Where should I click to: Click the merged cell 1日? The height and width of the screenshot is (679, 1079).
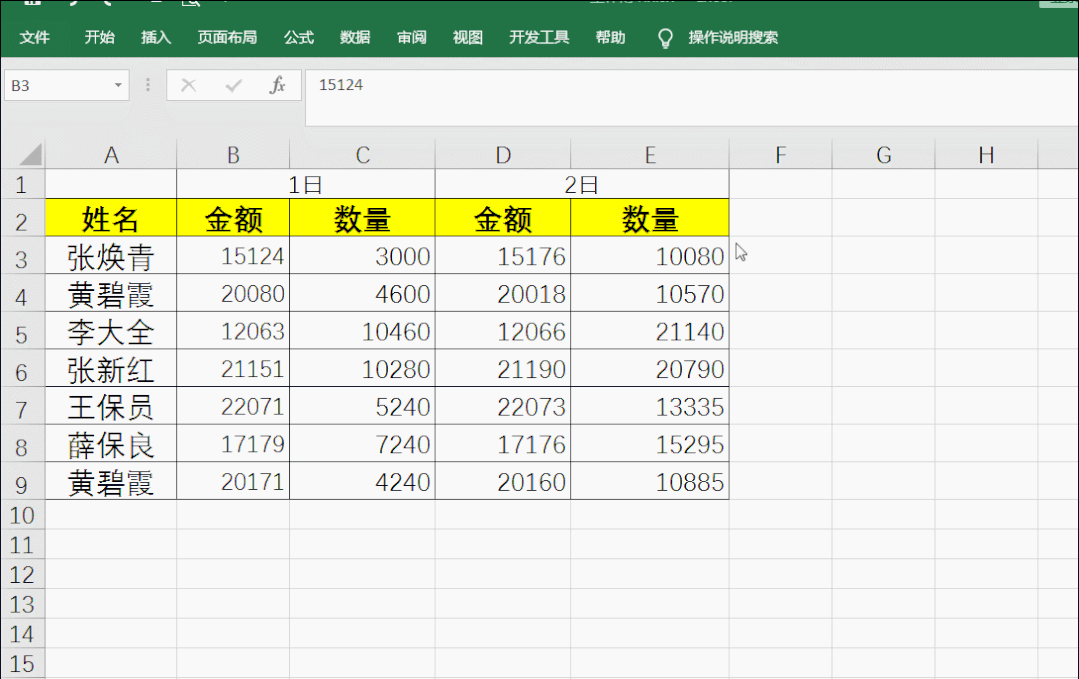(306, 184)
